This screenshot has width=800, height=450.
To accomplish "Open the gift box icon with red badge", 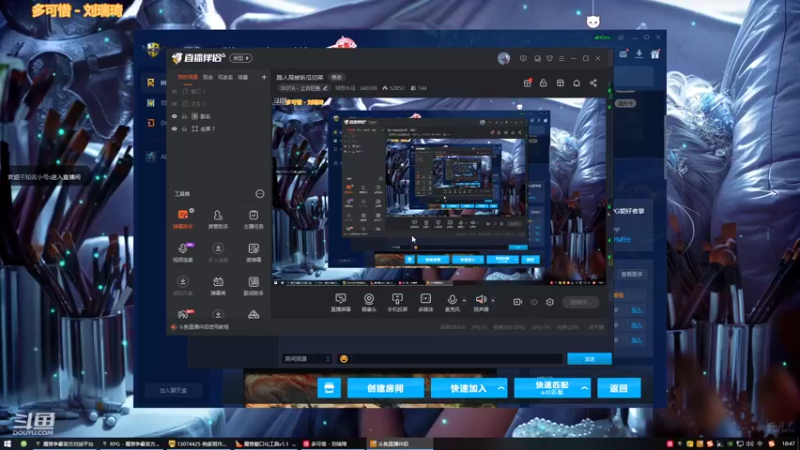I will click(528, 83).
